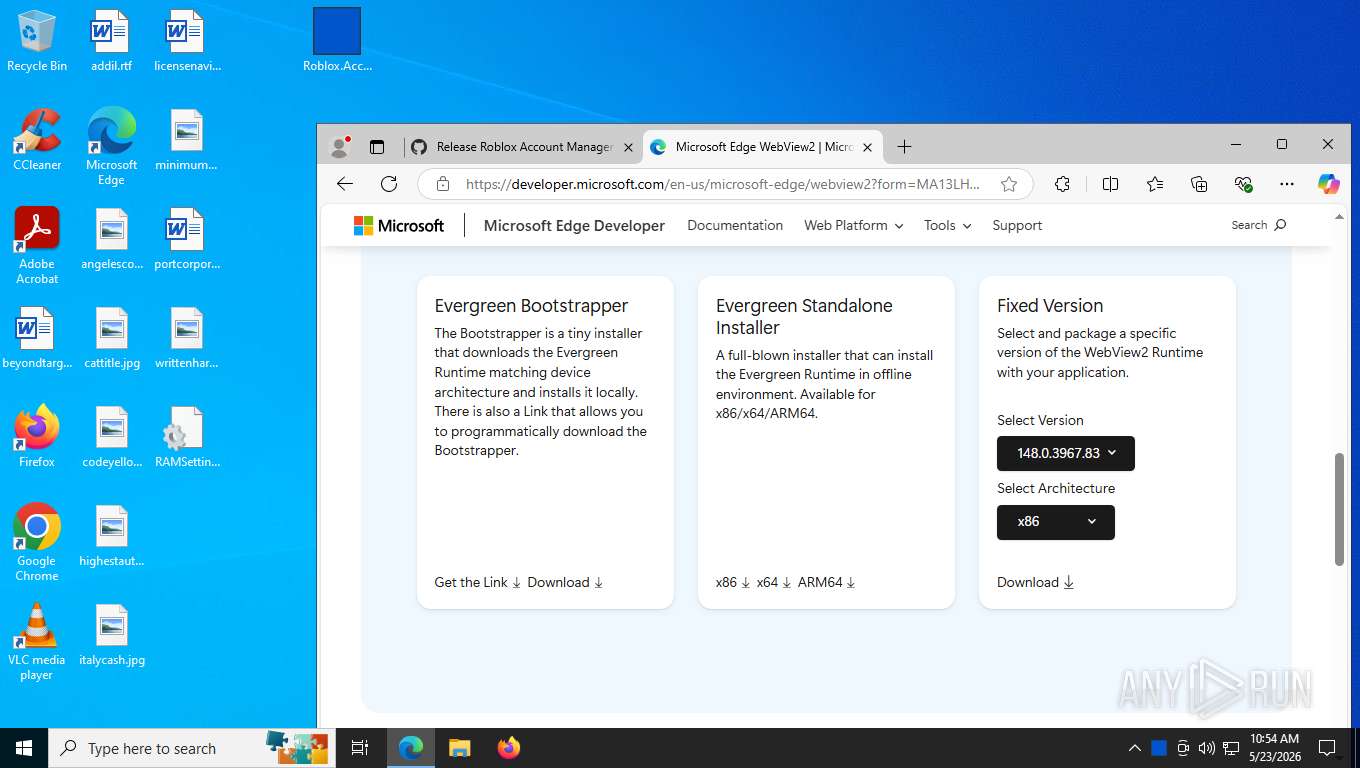Switch to Release Roblox Account Manager tab
This screenshot has width=1360, height=768.
coord(523,147)
